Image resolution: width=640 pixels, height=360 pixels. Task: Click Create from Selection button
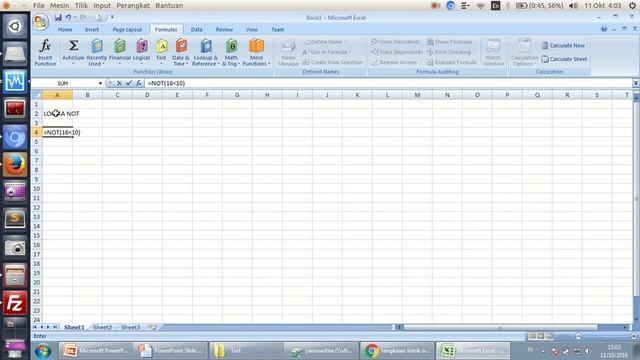(333, 62)
